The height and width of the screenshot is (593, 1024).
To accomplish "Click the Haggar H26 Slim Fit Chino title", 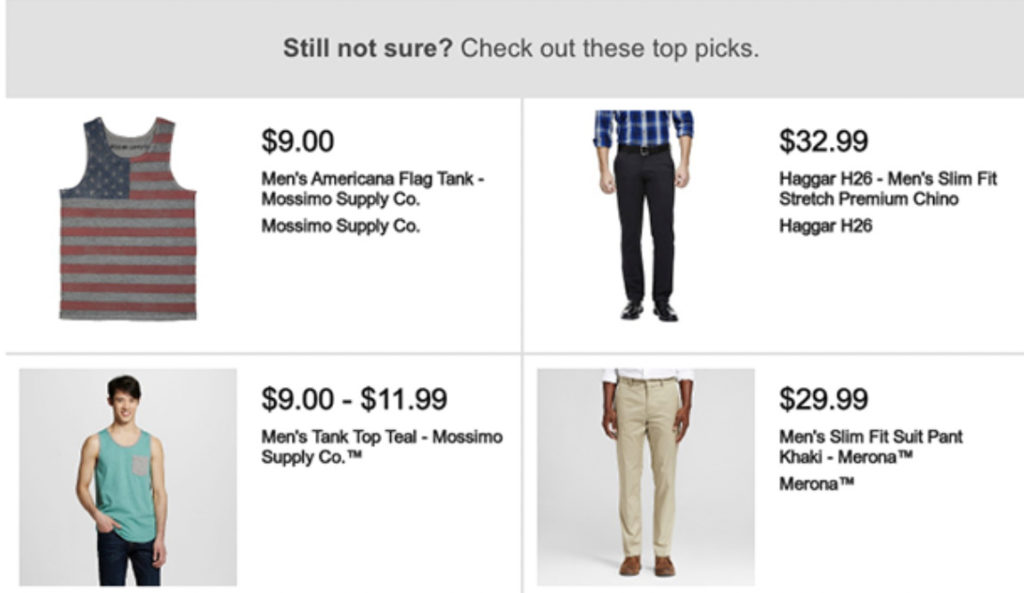I will coord(888,189).
